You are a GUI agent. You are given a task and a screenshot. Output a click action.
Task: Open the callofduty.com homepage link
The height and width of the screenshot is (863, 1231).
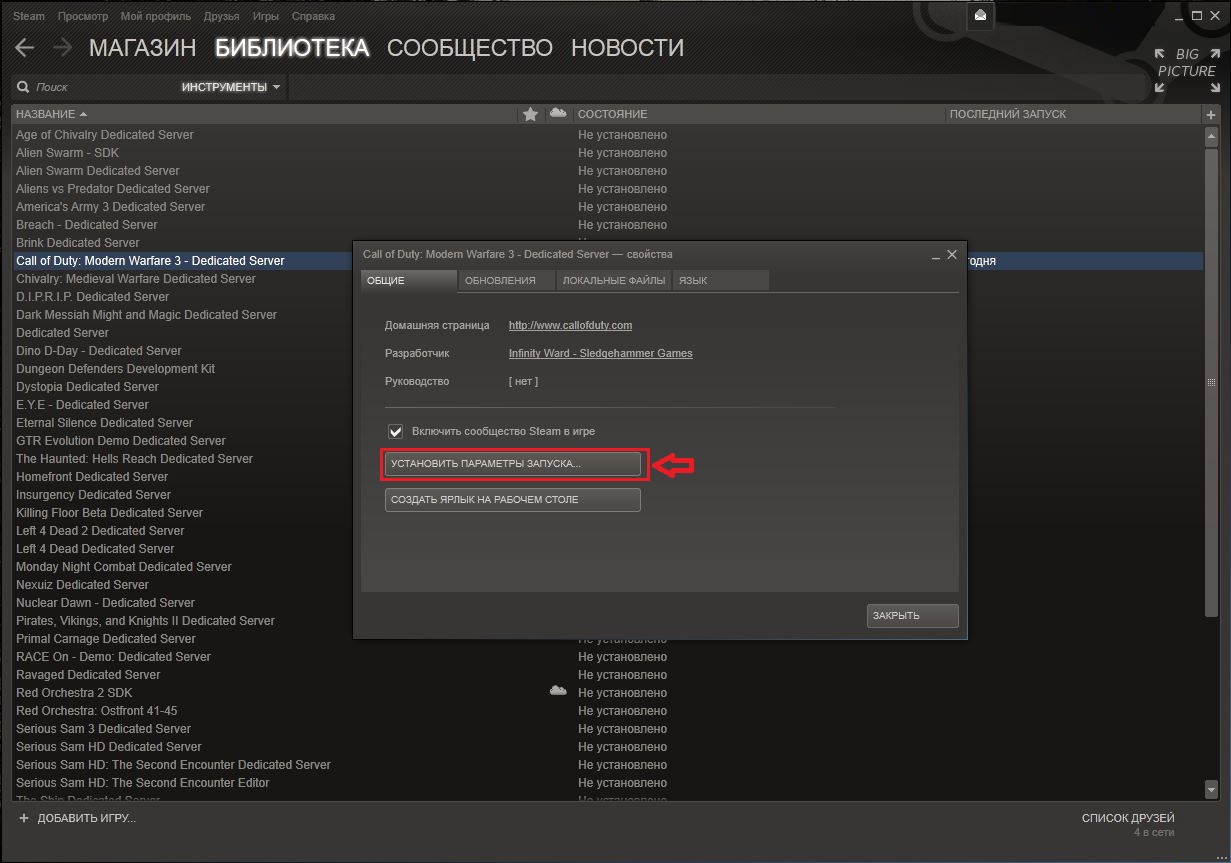pyautogui.click(x=570, y=325)
